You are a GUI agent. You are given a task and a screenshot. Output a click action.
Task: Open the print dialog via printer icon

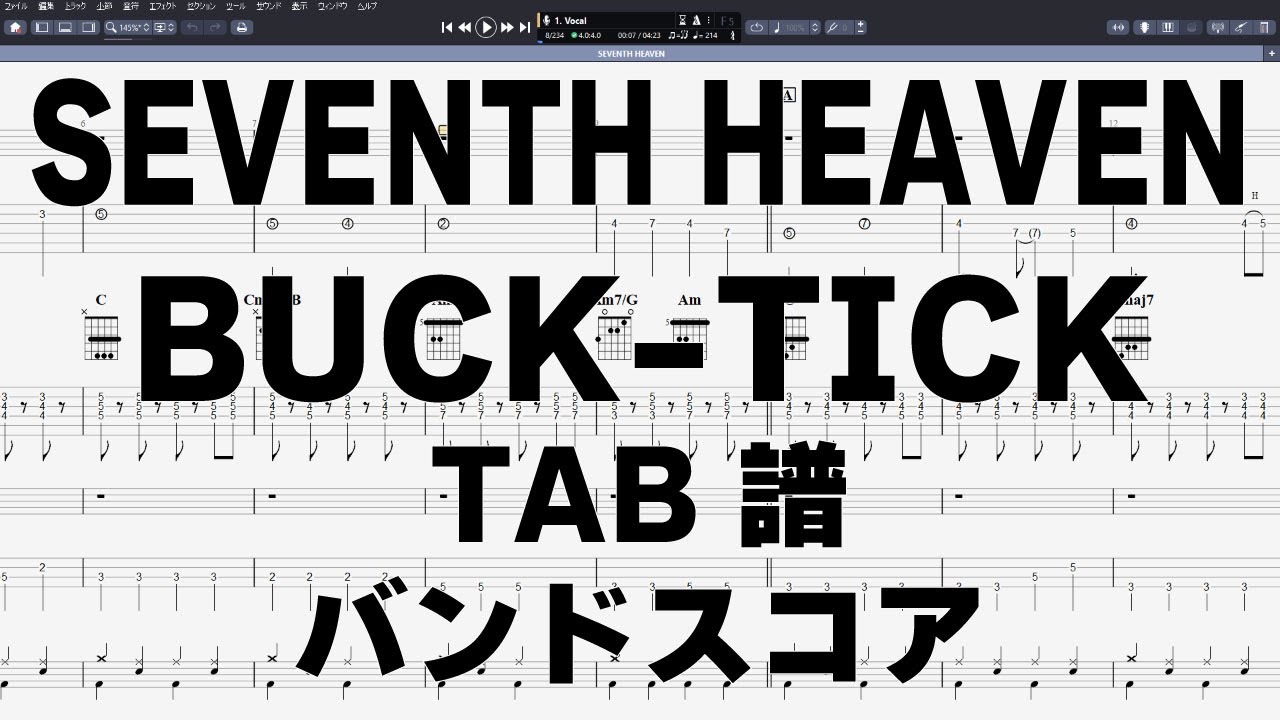coord(241,27)
